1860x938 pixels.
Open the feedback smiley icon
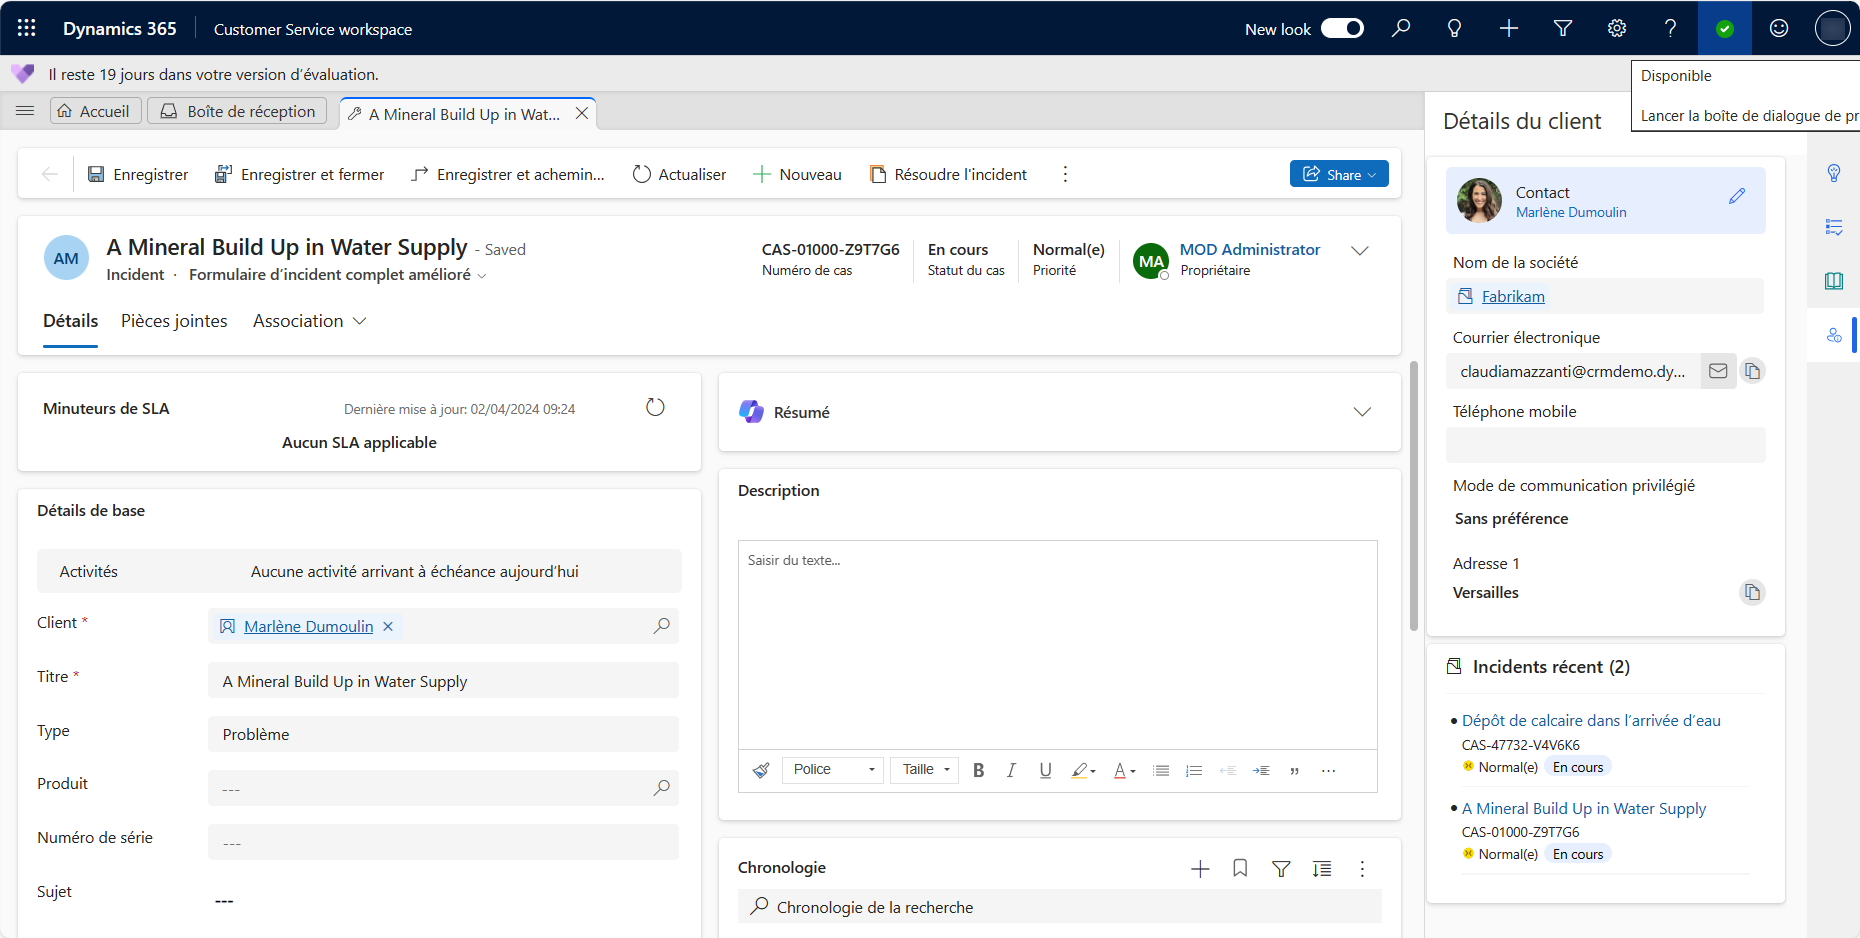pos(1779,28)
